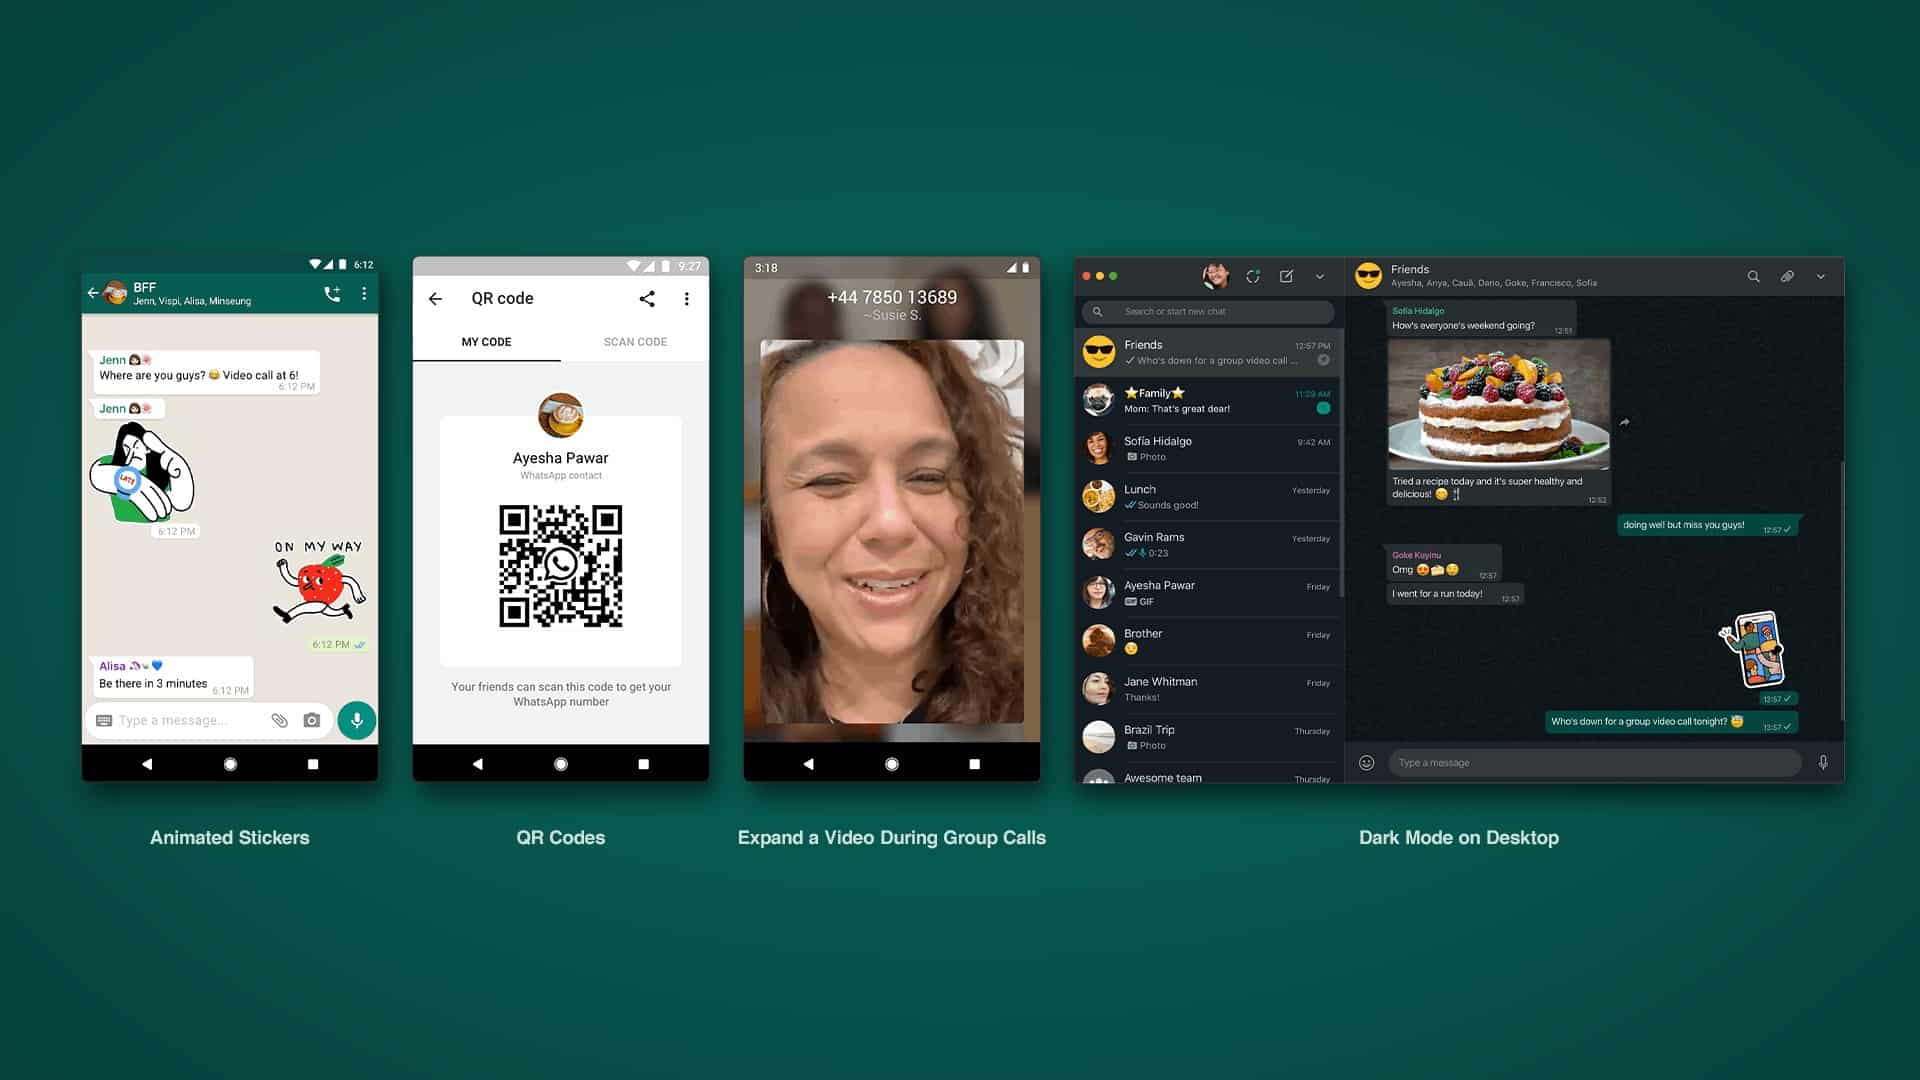
Task: Toggle the green online status indicator for Family
Action: click(1321, 407)
